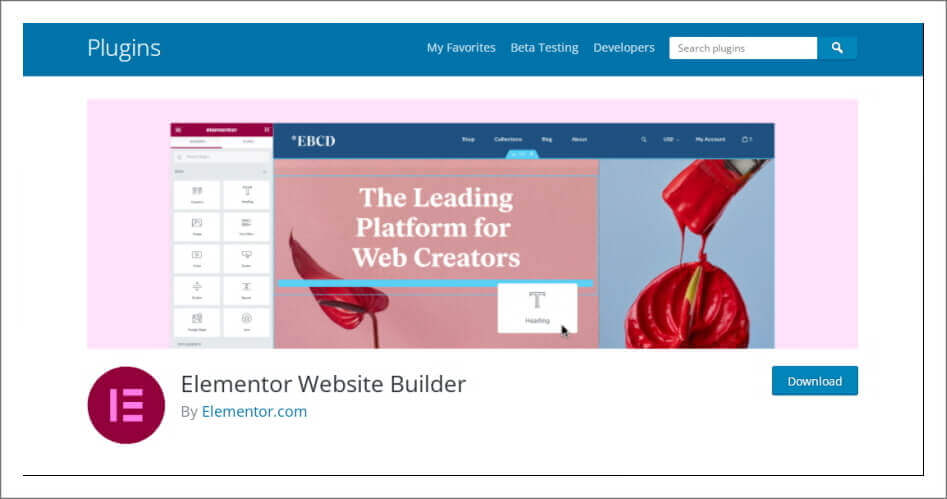Expand the USD currency dropdown

(x=671, y=140)
